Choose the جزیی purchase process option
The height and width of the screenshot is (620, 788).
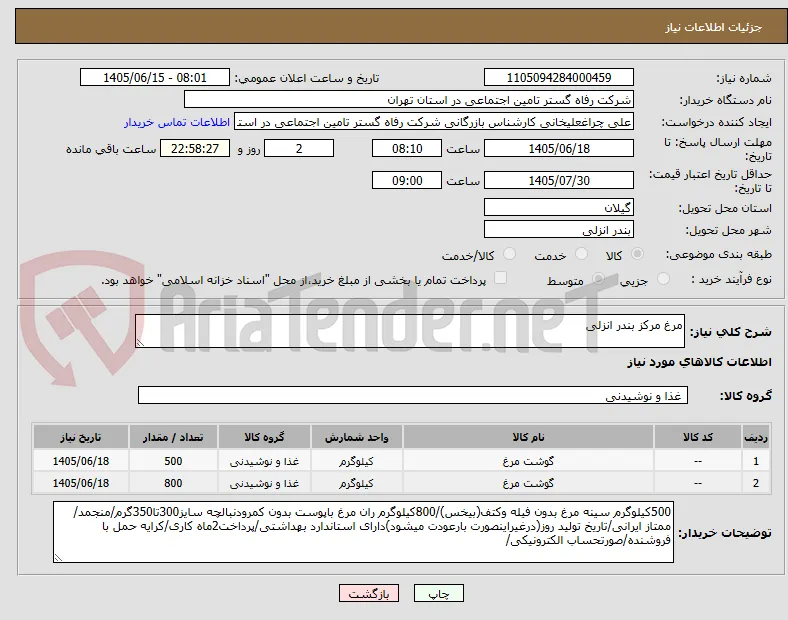(663, 278)
